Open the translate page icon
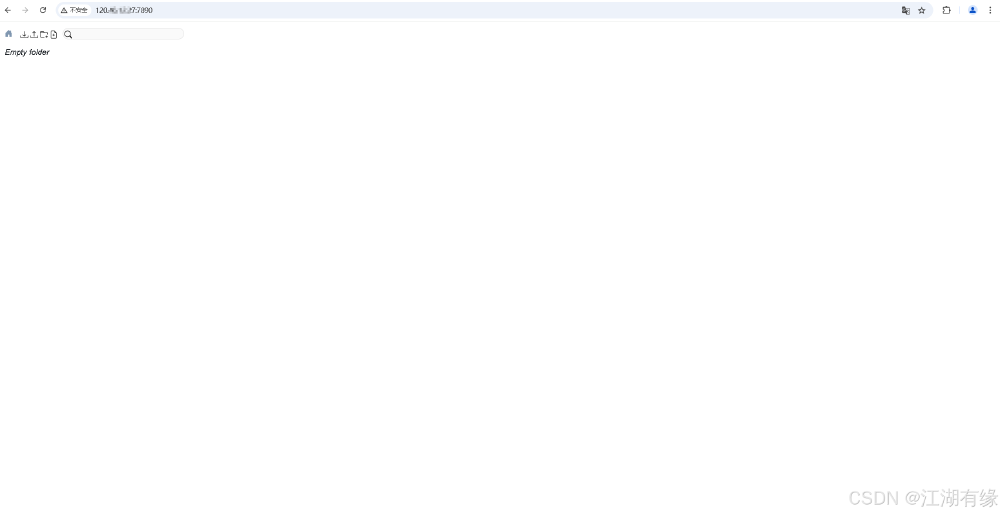The height and width of the screenshot is (514, 1000). tap(906, 10)
